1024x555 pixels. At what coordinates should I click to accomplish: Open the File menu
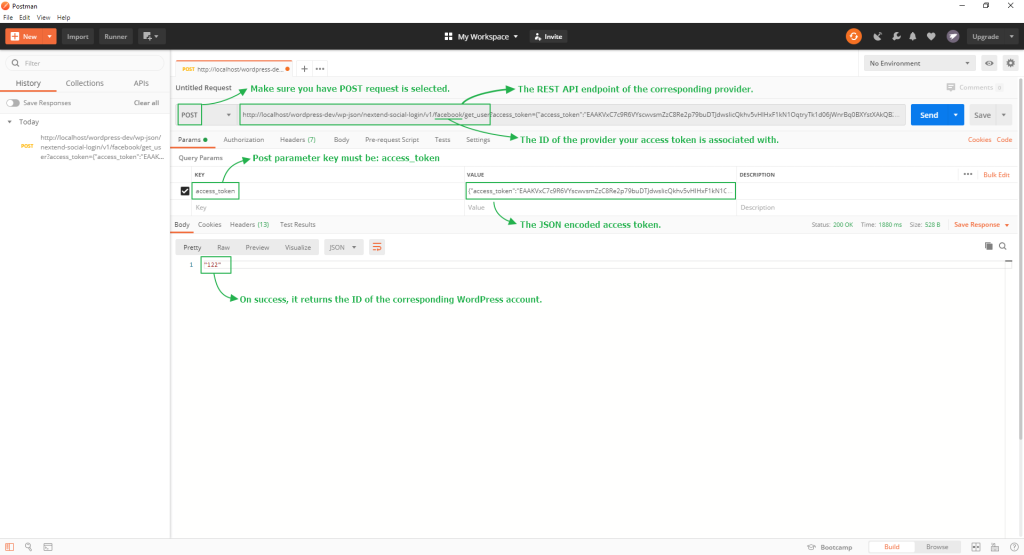8,18
